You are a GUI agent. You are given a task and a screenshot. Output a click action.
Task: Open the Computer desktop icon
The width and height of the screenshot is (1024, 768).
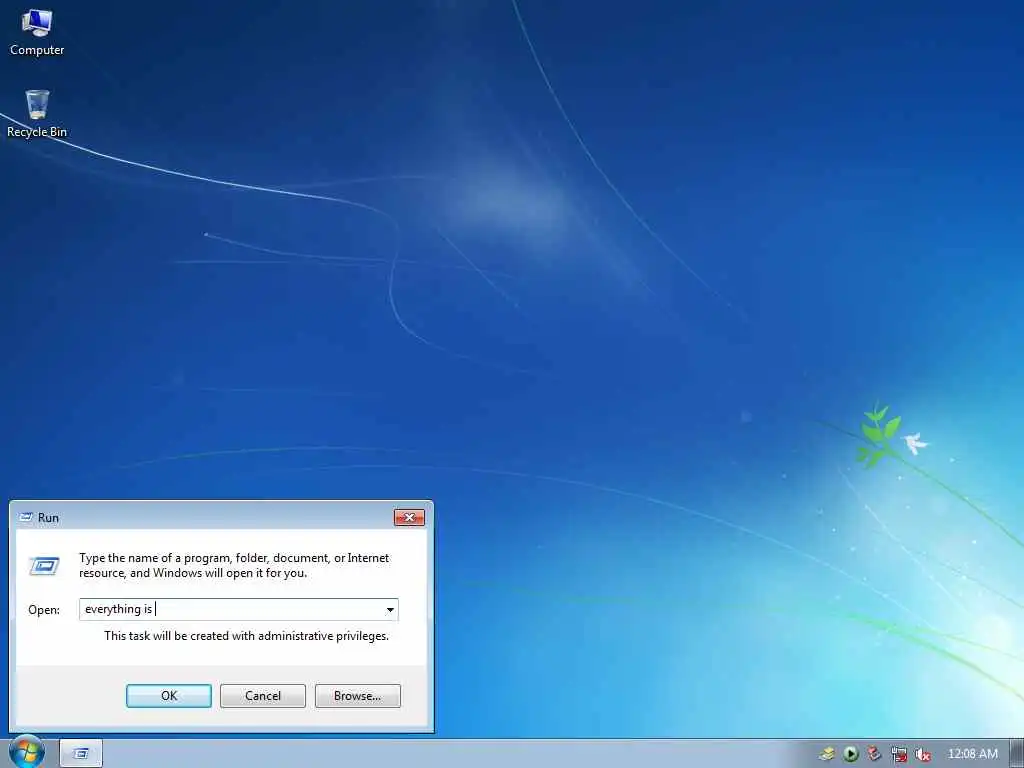[37, 33]
